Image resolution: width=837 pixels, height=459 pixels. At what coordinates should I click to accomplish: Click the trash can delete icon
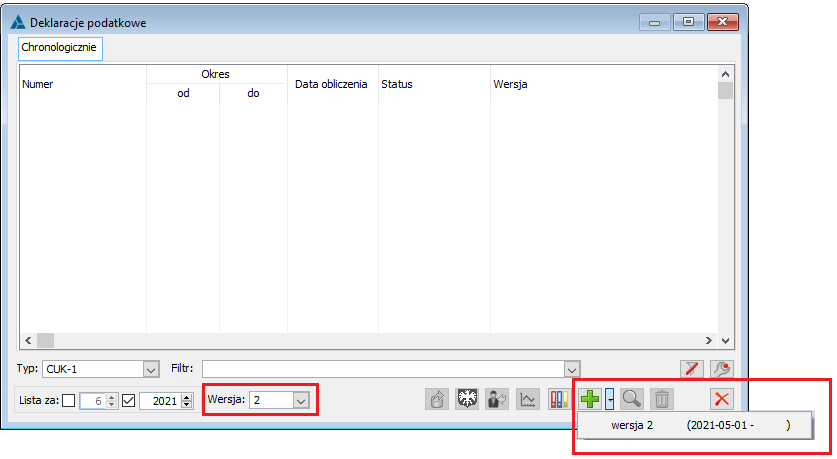coord(662,399)
